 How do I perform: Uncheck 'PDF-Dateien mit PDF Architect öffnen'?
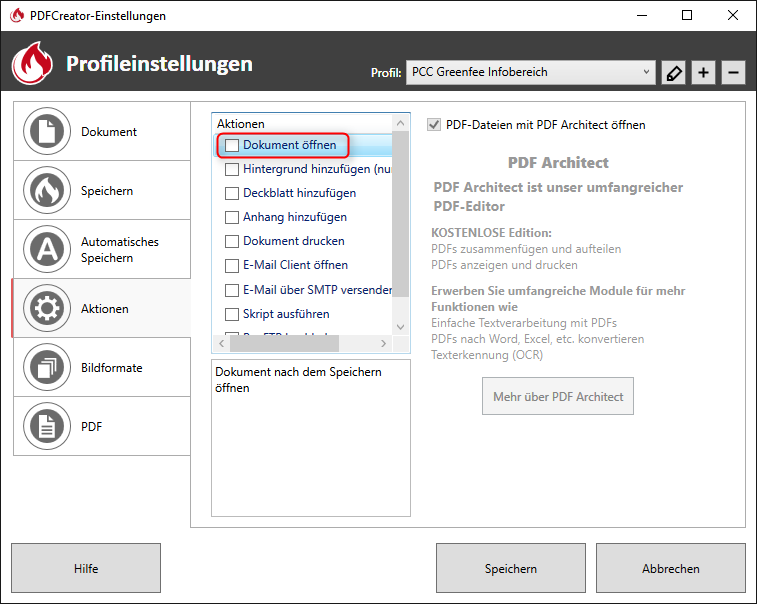(434, 125)
